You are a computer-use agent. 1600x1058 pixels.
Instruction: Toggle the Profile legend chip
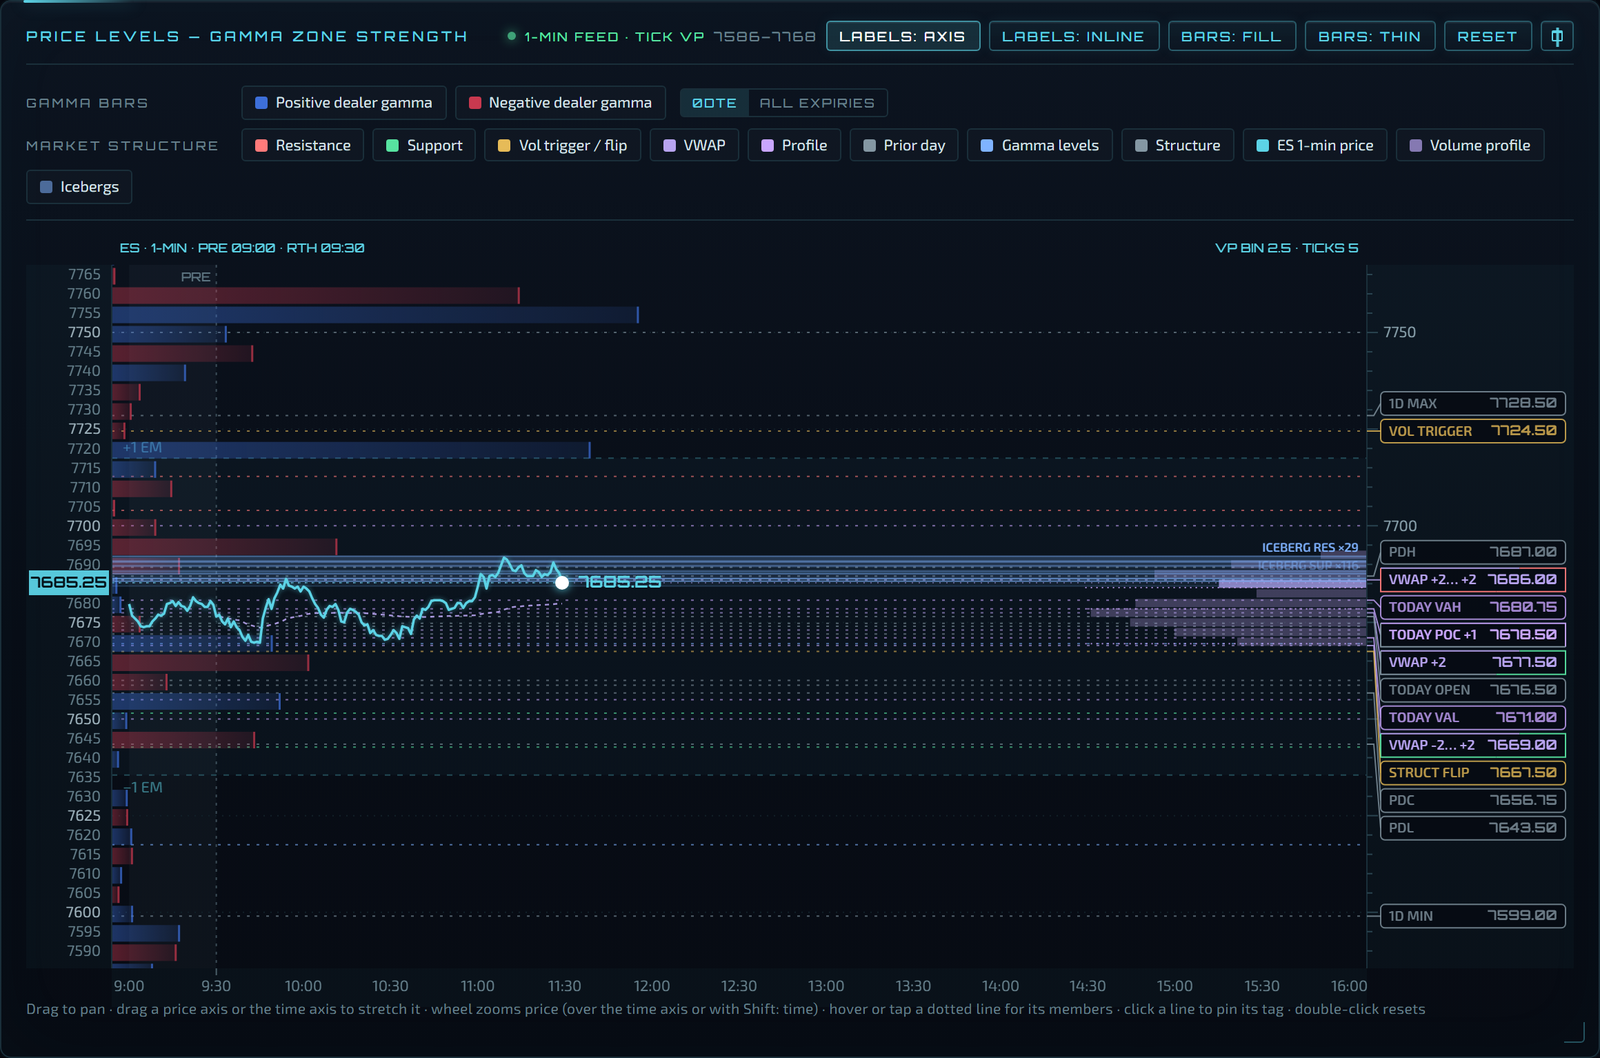(794, 145)
